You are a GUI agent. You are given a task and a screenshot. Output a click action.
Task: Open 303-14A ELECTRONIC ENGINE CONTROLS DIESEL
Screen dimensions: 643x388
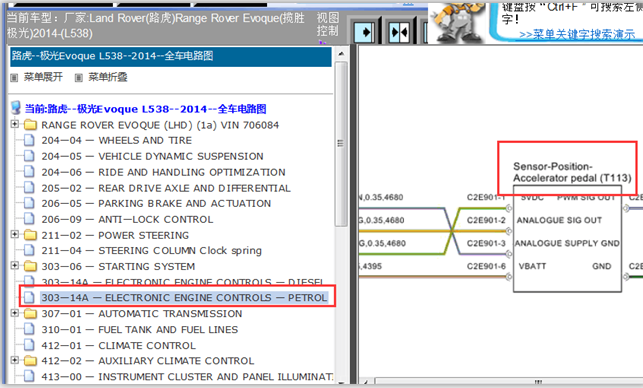pos(183,282)
